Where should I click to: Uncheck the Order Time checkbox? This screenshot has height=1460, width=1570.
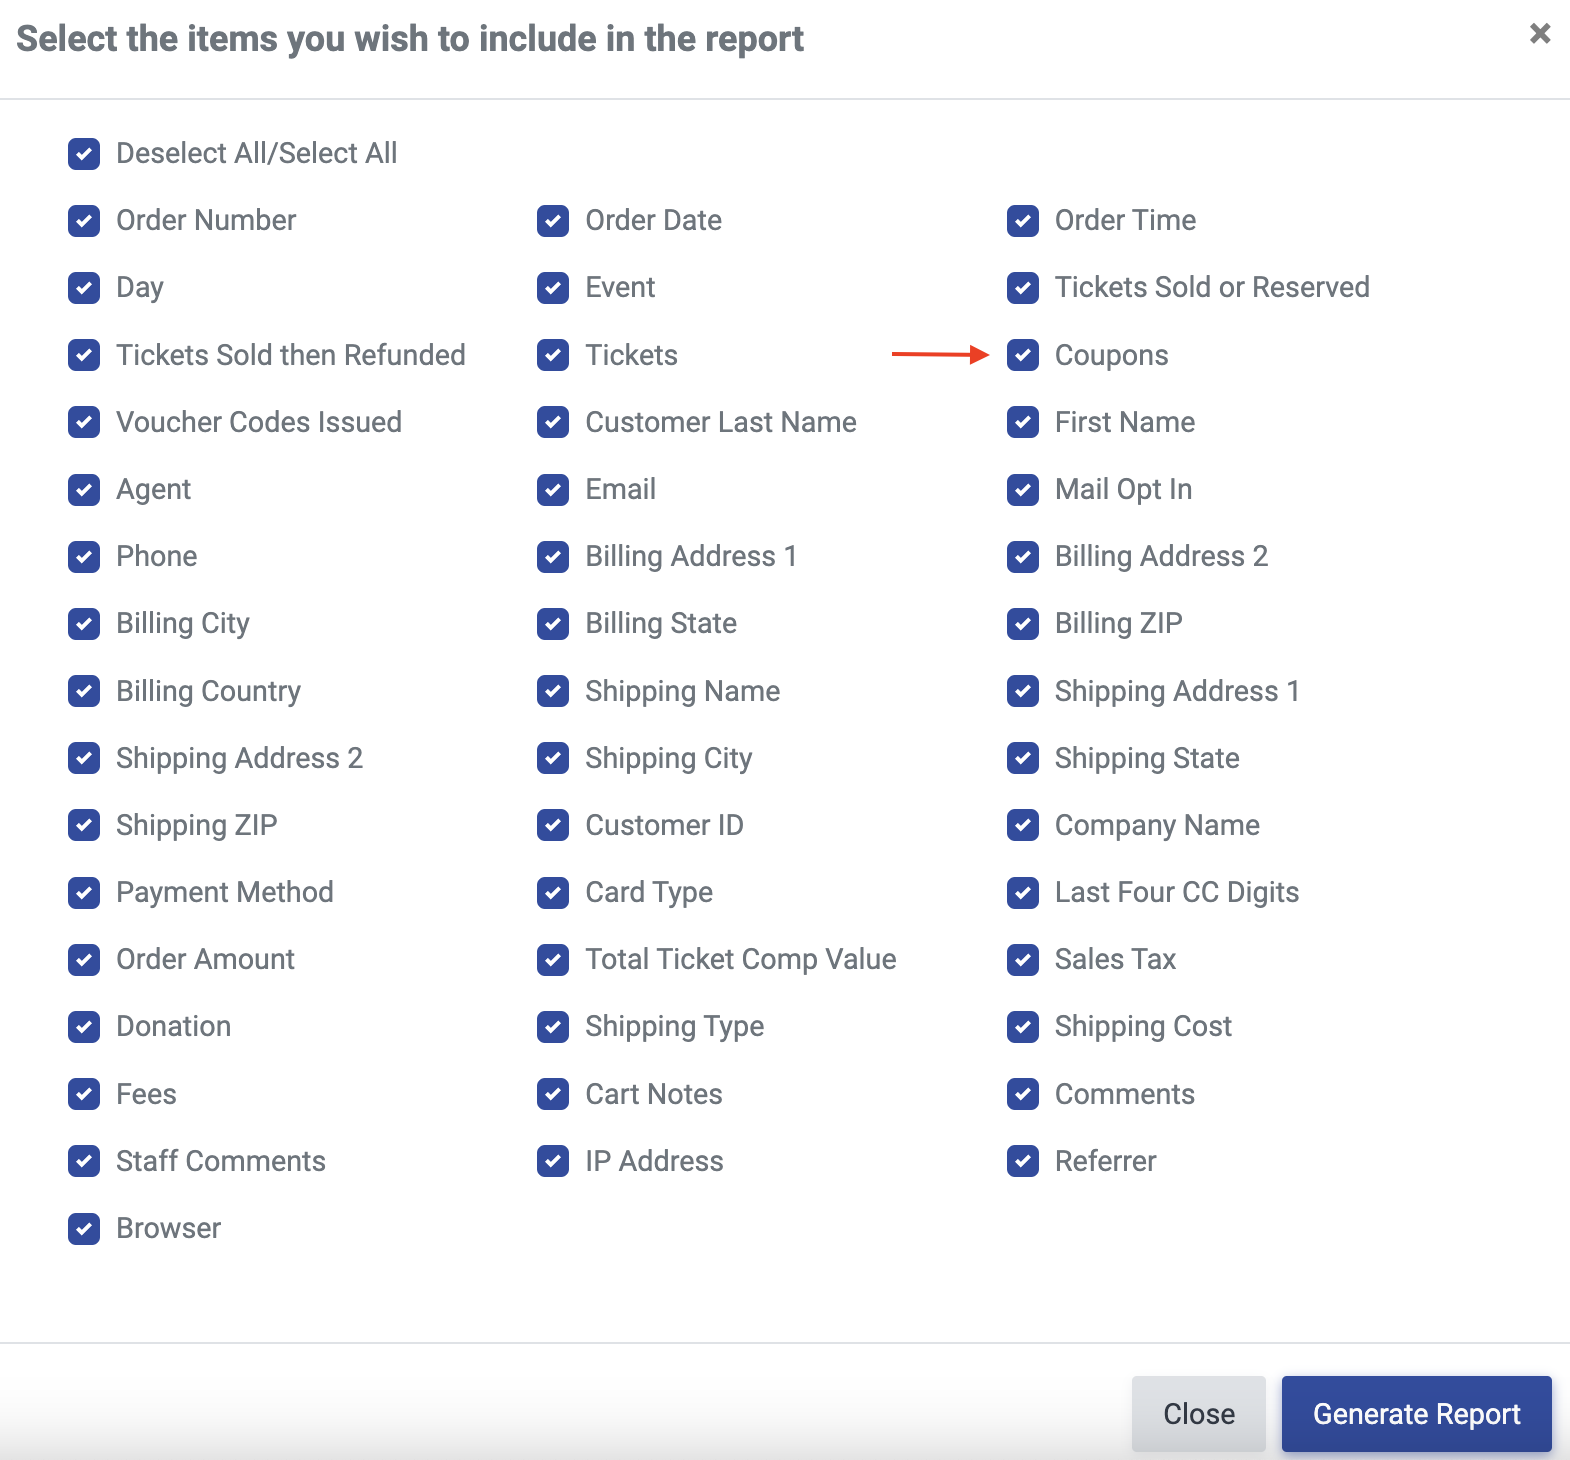pos(1023,221)
